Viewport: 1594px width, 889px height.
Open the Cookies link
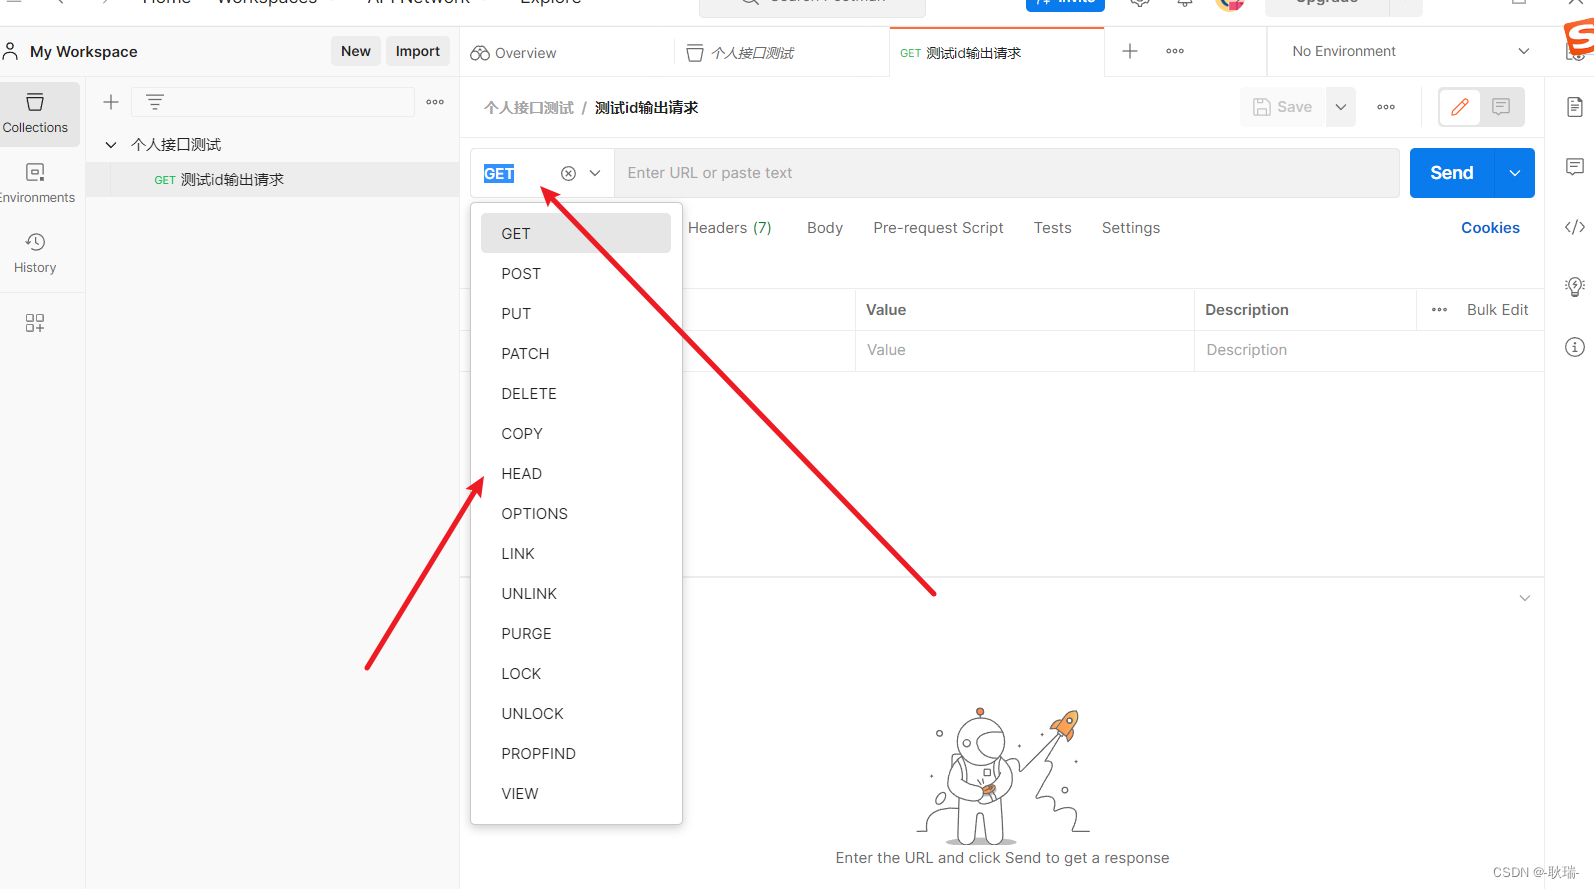point(1490,228)
